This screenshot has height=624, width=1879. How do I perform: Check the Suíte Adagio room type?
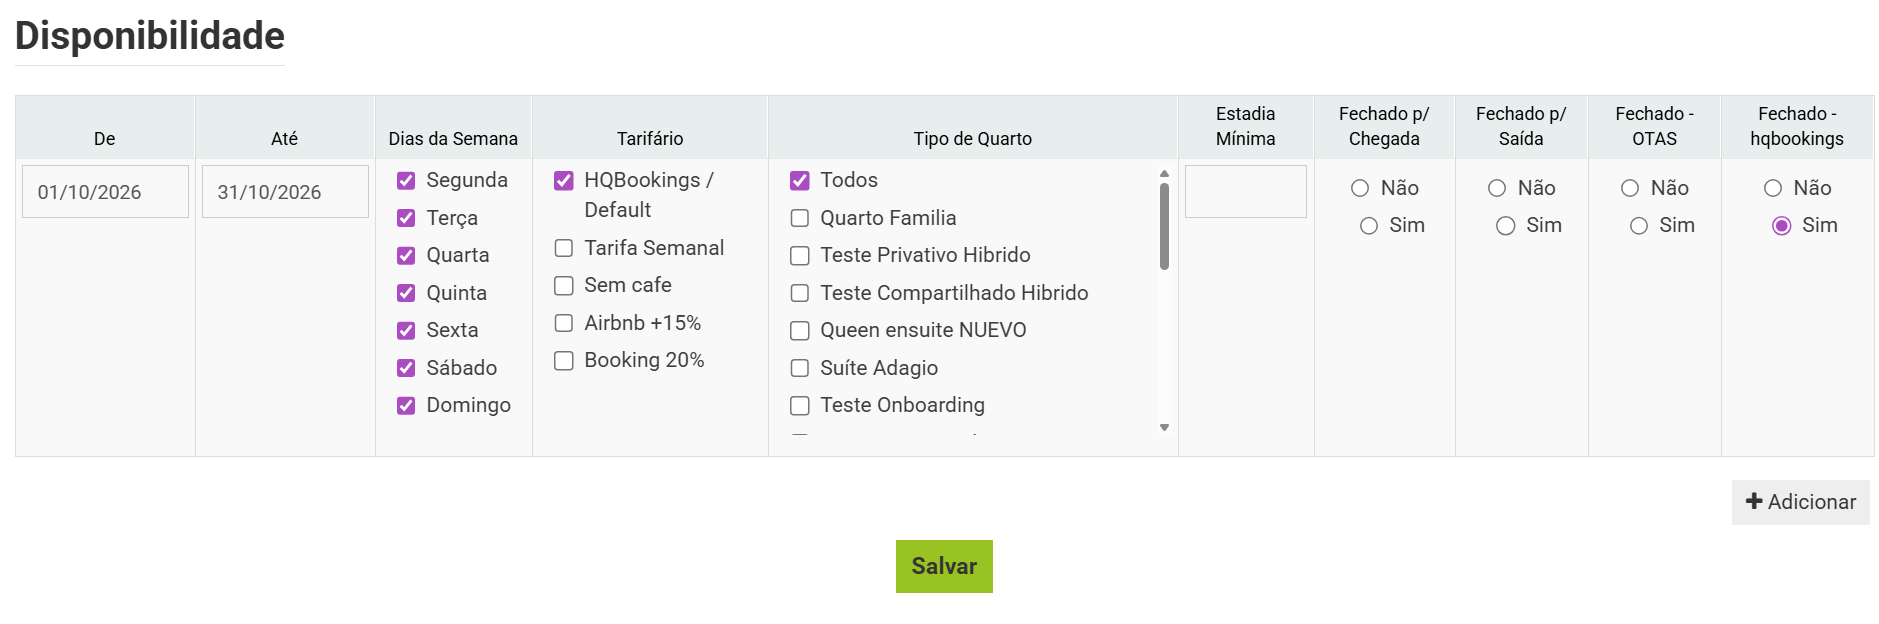click(x=800, y=368)
